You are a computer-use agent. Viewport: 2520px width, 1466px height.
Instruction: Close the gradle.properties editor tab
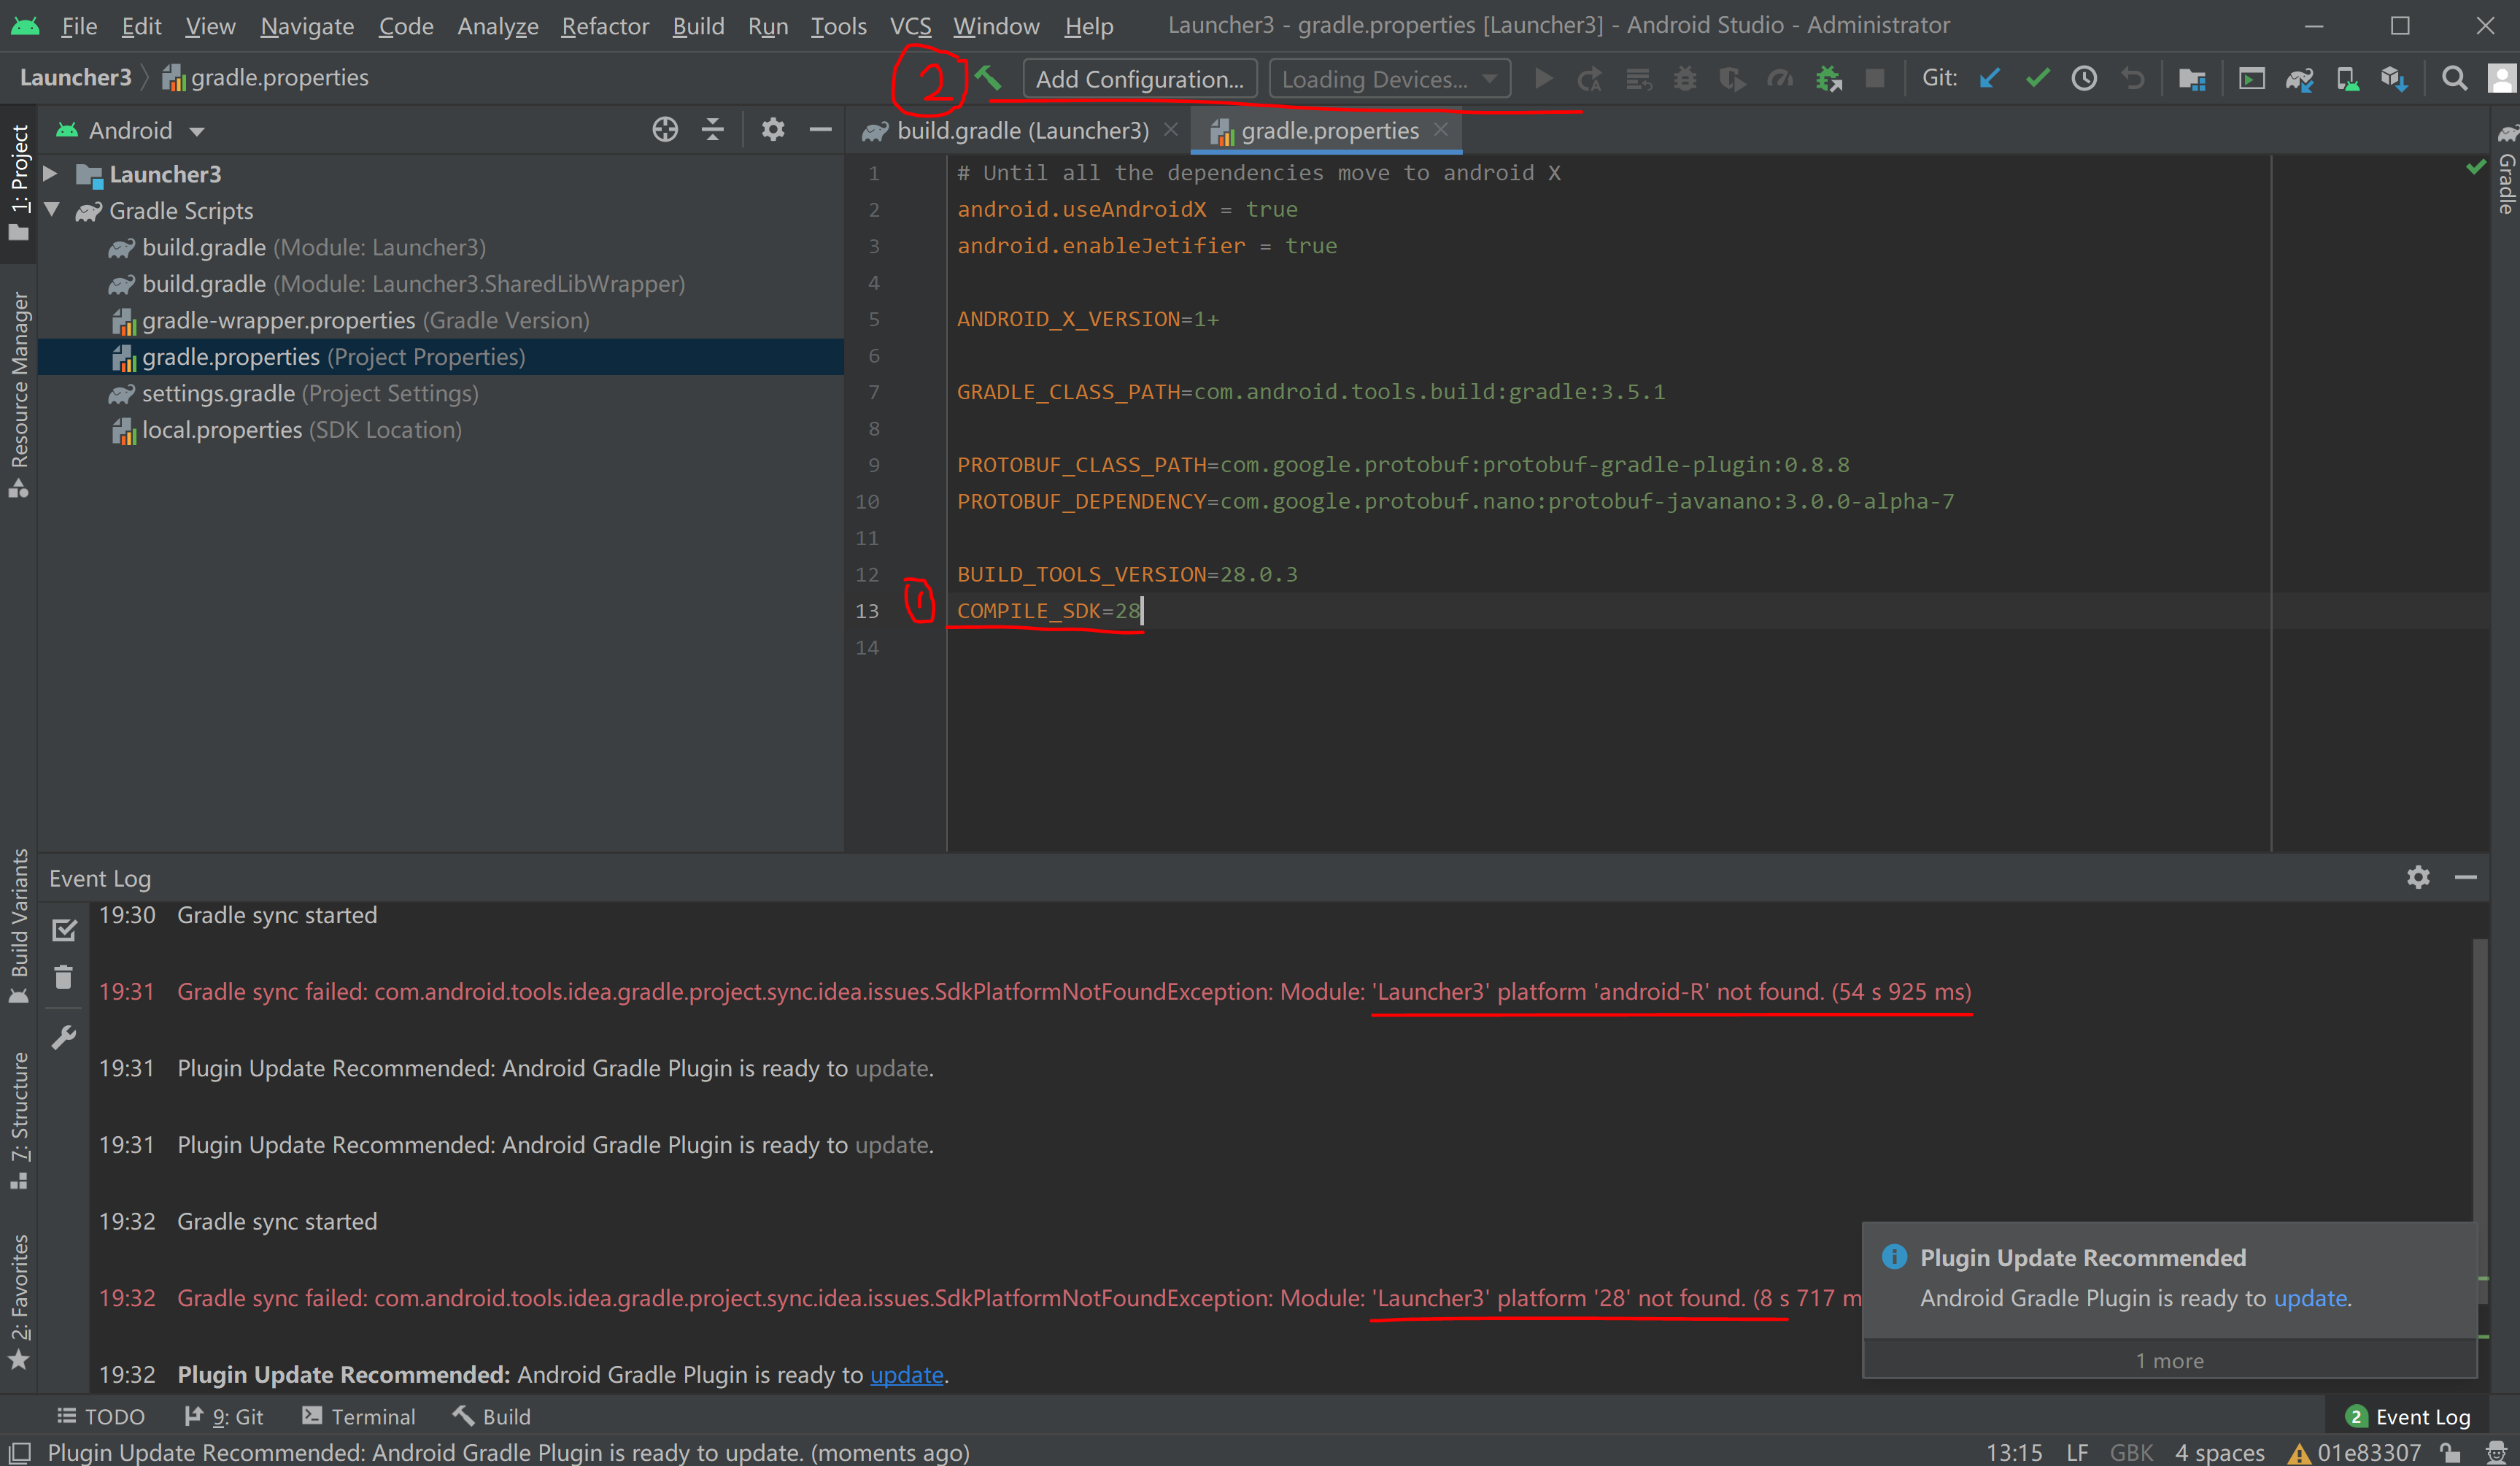1441,129
